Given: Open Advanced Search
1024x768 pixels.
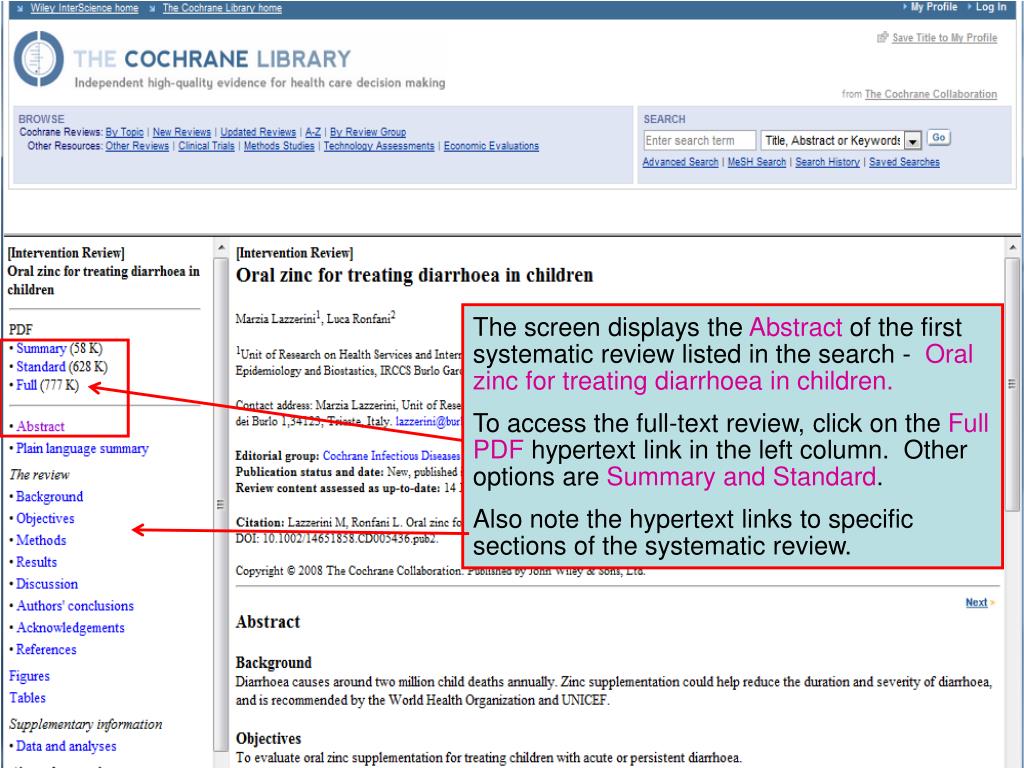Looking at the screenshot, I should click(680, 162).
